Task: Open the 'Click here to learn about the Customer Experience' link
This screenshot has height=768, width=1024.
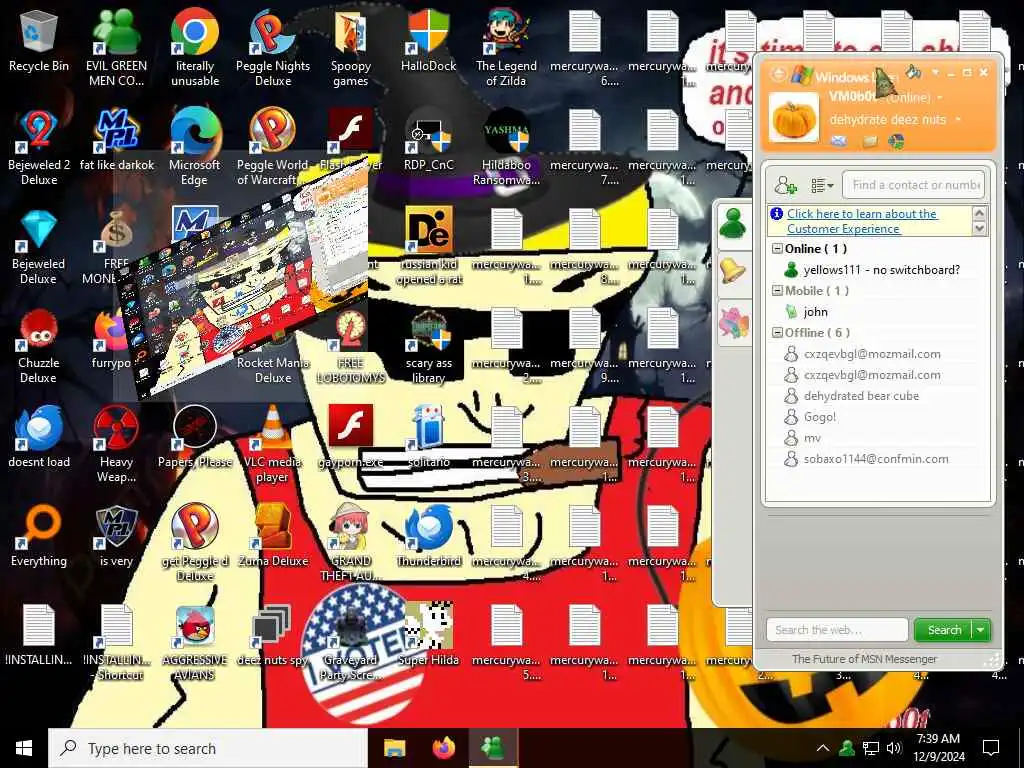Action: (x=862, y=221)
